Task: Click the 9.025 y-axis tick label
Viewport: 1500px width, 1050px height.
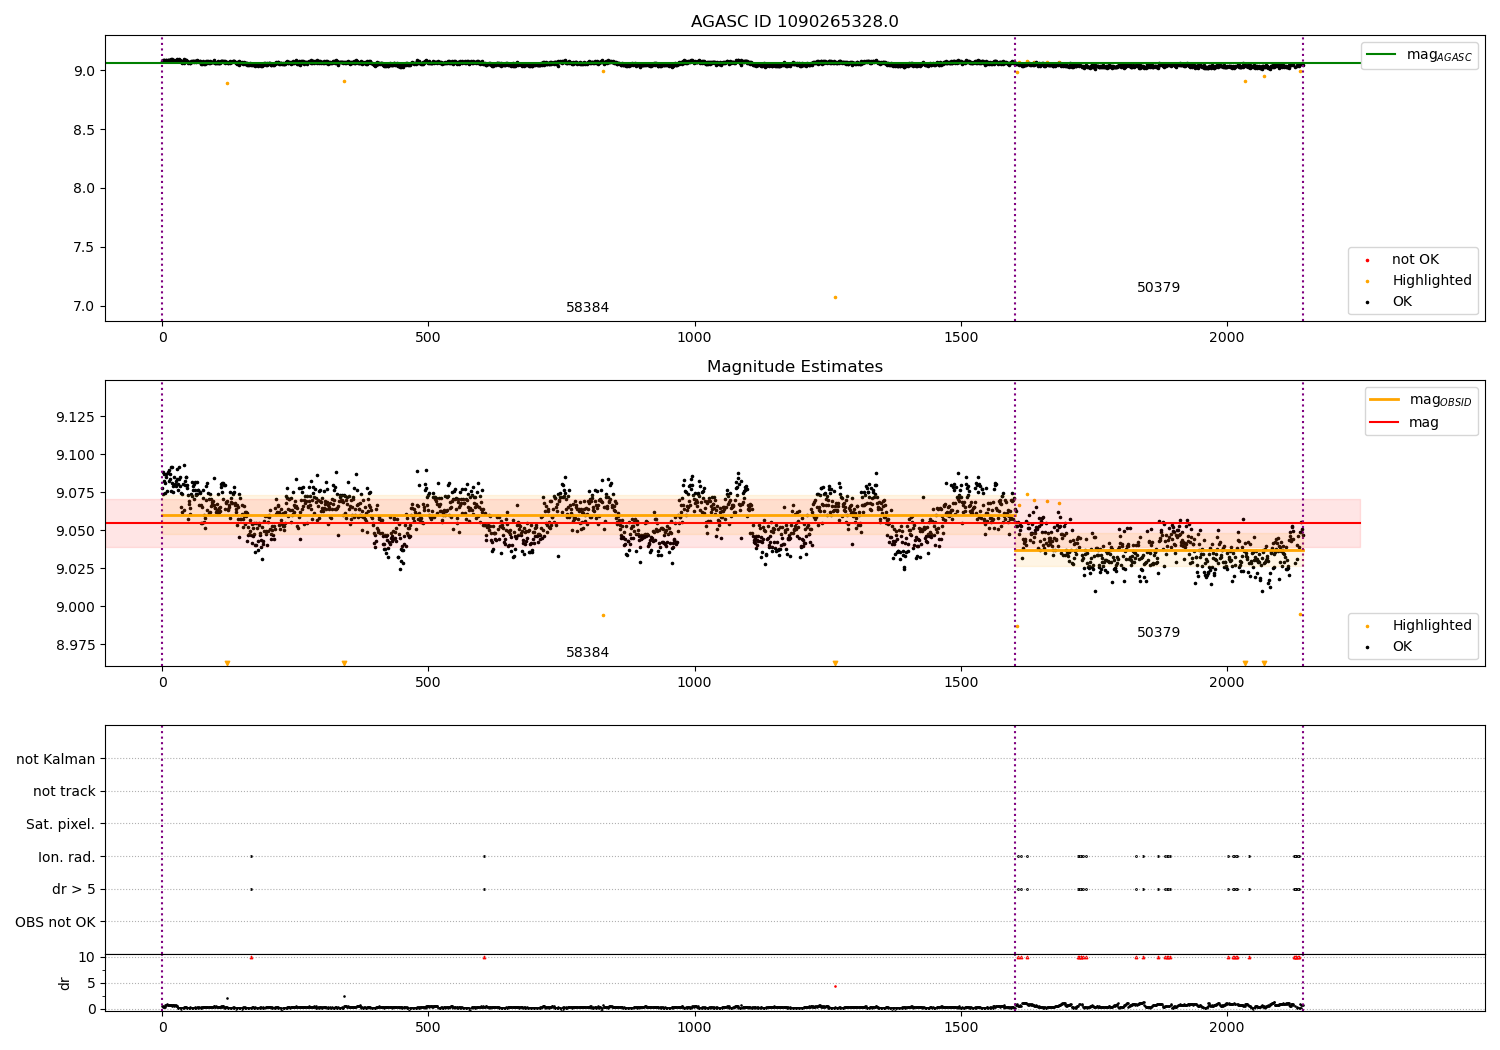Action: [x=76, y=569]
